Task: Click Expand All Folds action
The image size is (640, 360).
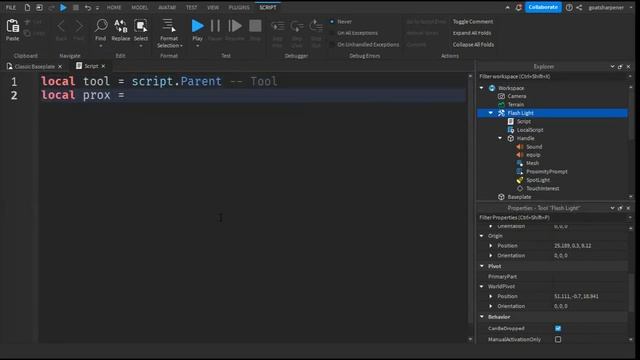Action: click(x=472, y=33)
